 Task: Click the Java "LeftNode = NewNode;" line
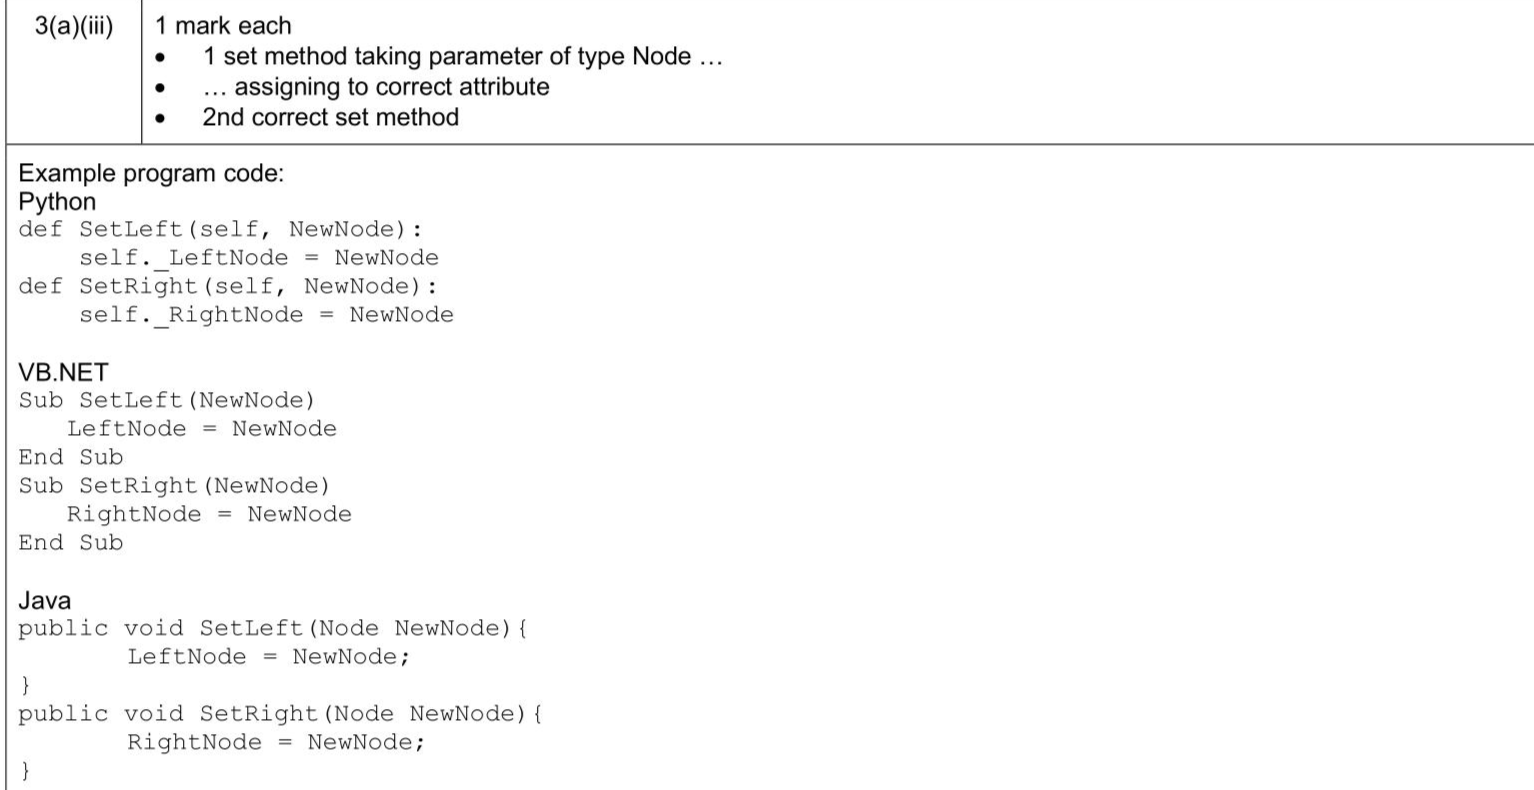269,657
